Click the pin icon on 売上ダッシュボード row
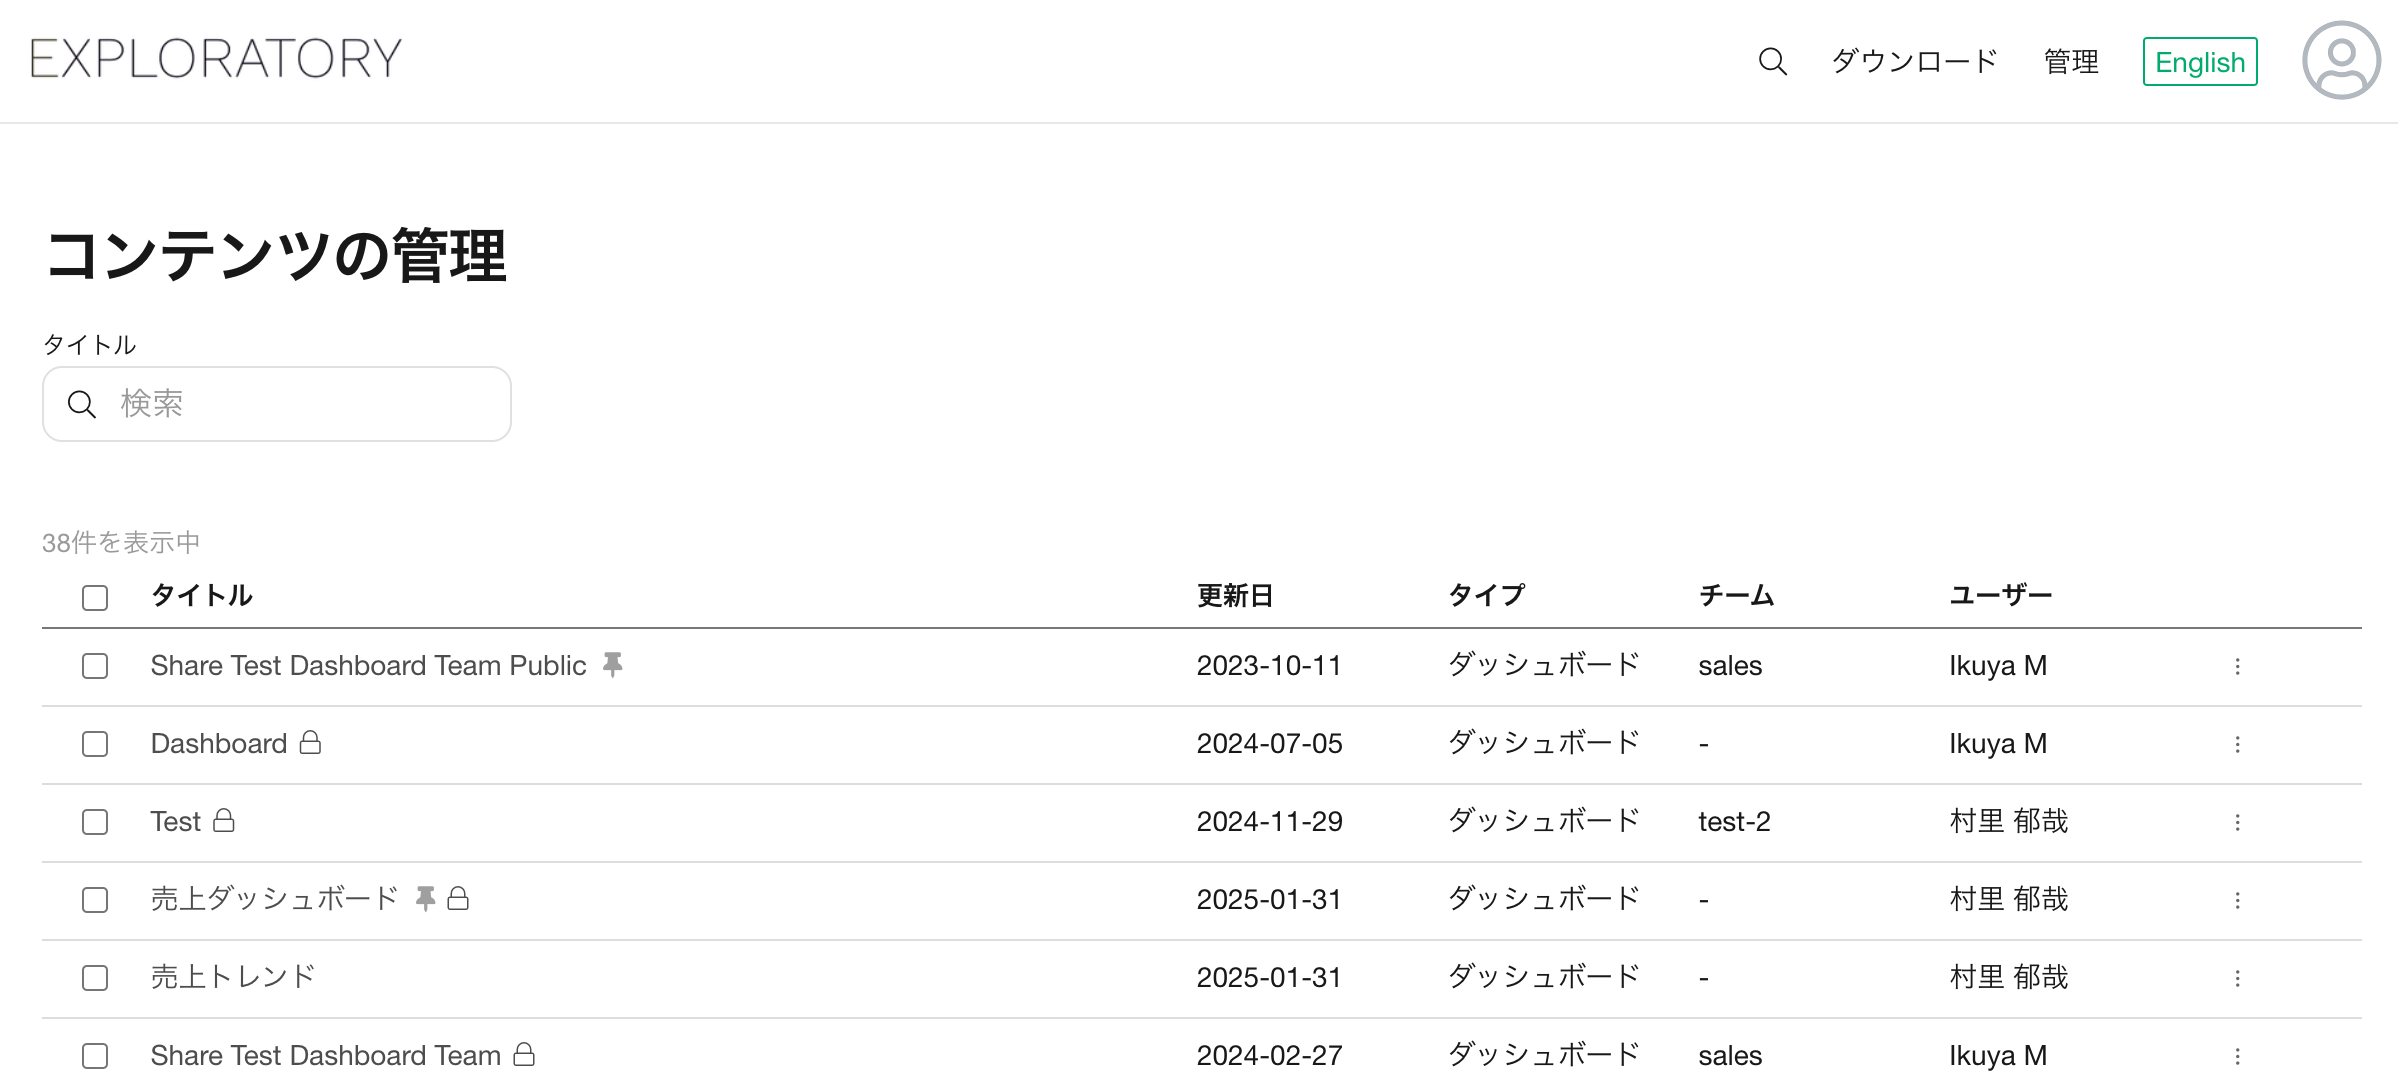Screen dimensions: 2398x1088 [426, 898]
